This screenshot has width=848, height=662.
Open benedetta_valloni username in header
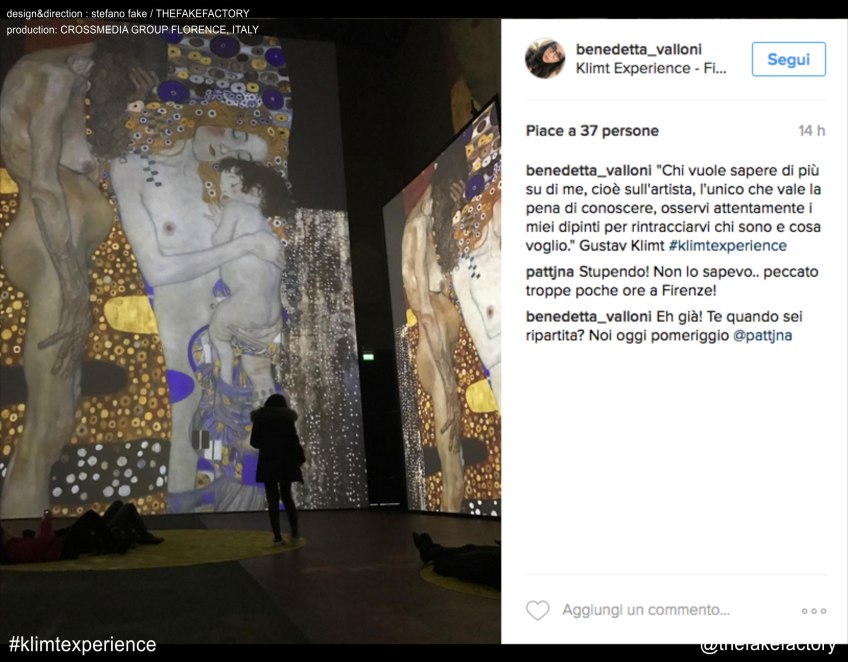(x=639, y=49)
